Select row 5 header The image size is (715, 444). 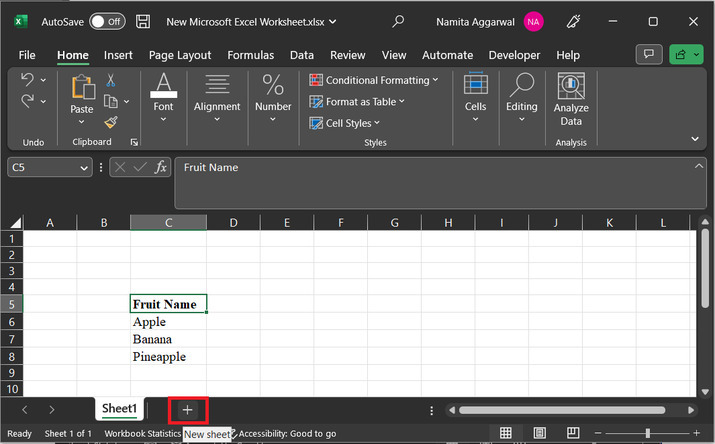[x=11, y=304]
